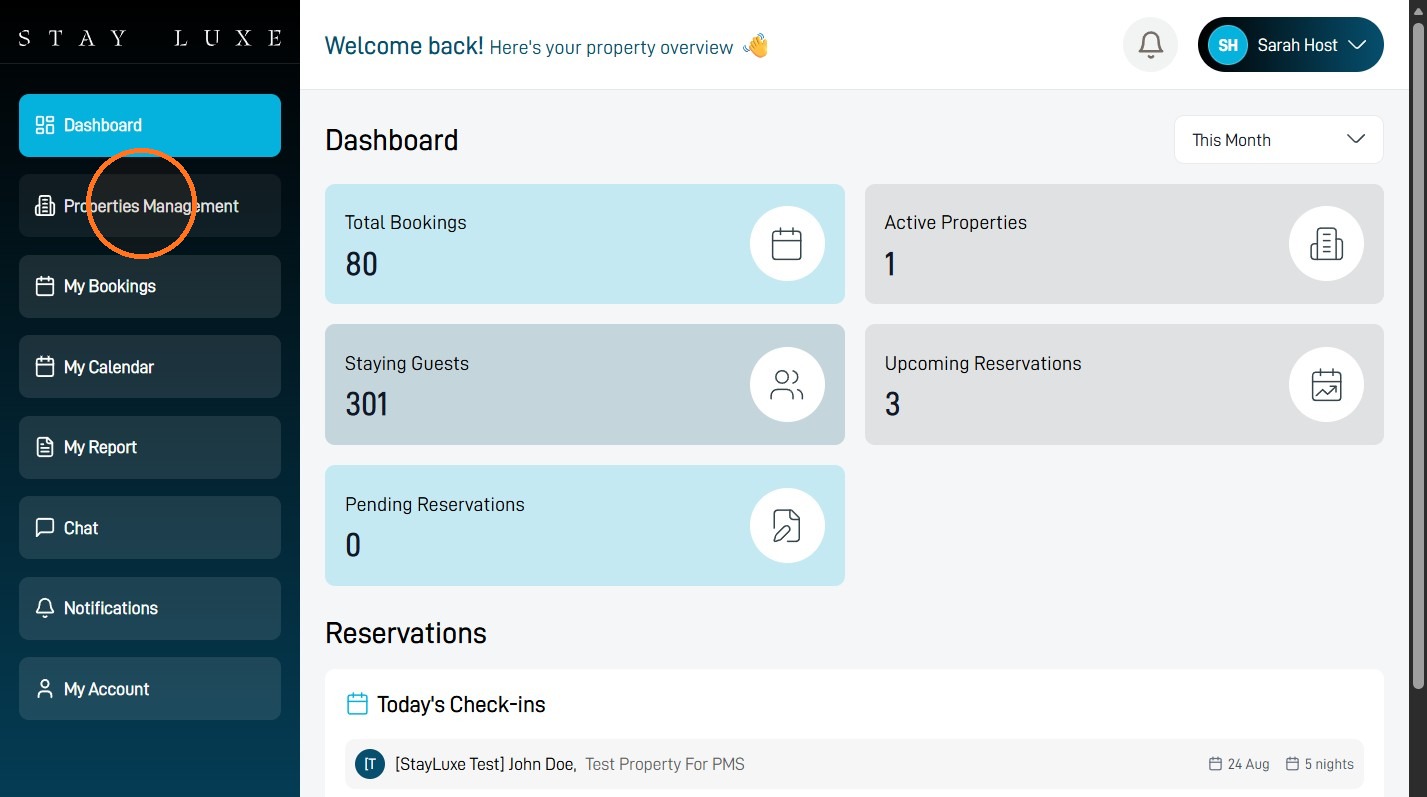Click the Notifications bell icon in sidebar
The width and height of the screenshot is (1427, 797).
45,608
